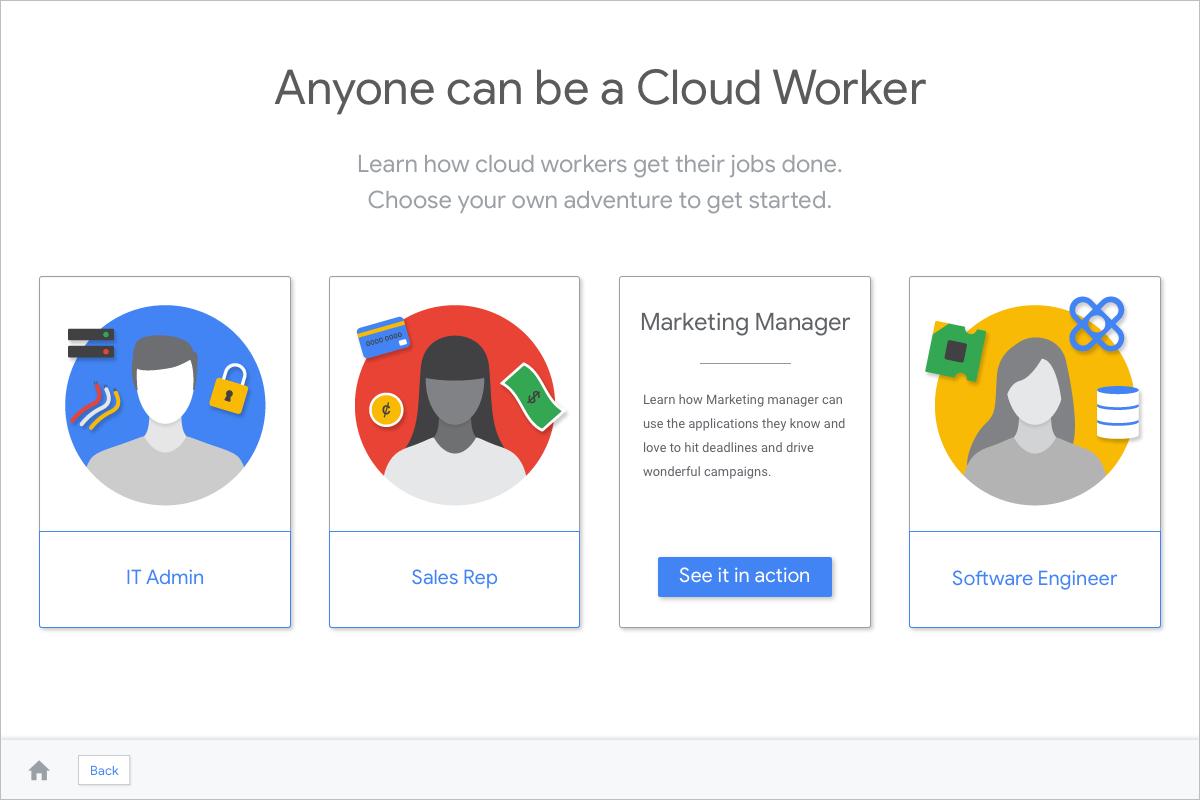Image resolution: width=1200 pixels, height=800 pixels.
Task: Go back using the Back button
Action: point(104,770)
